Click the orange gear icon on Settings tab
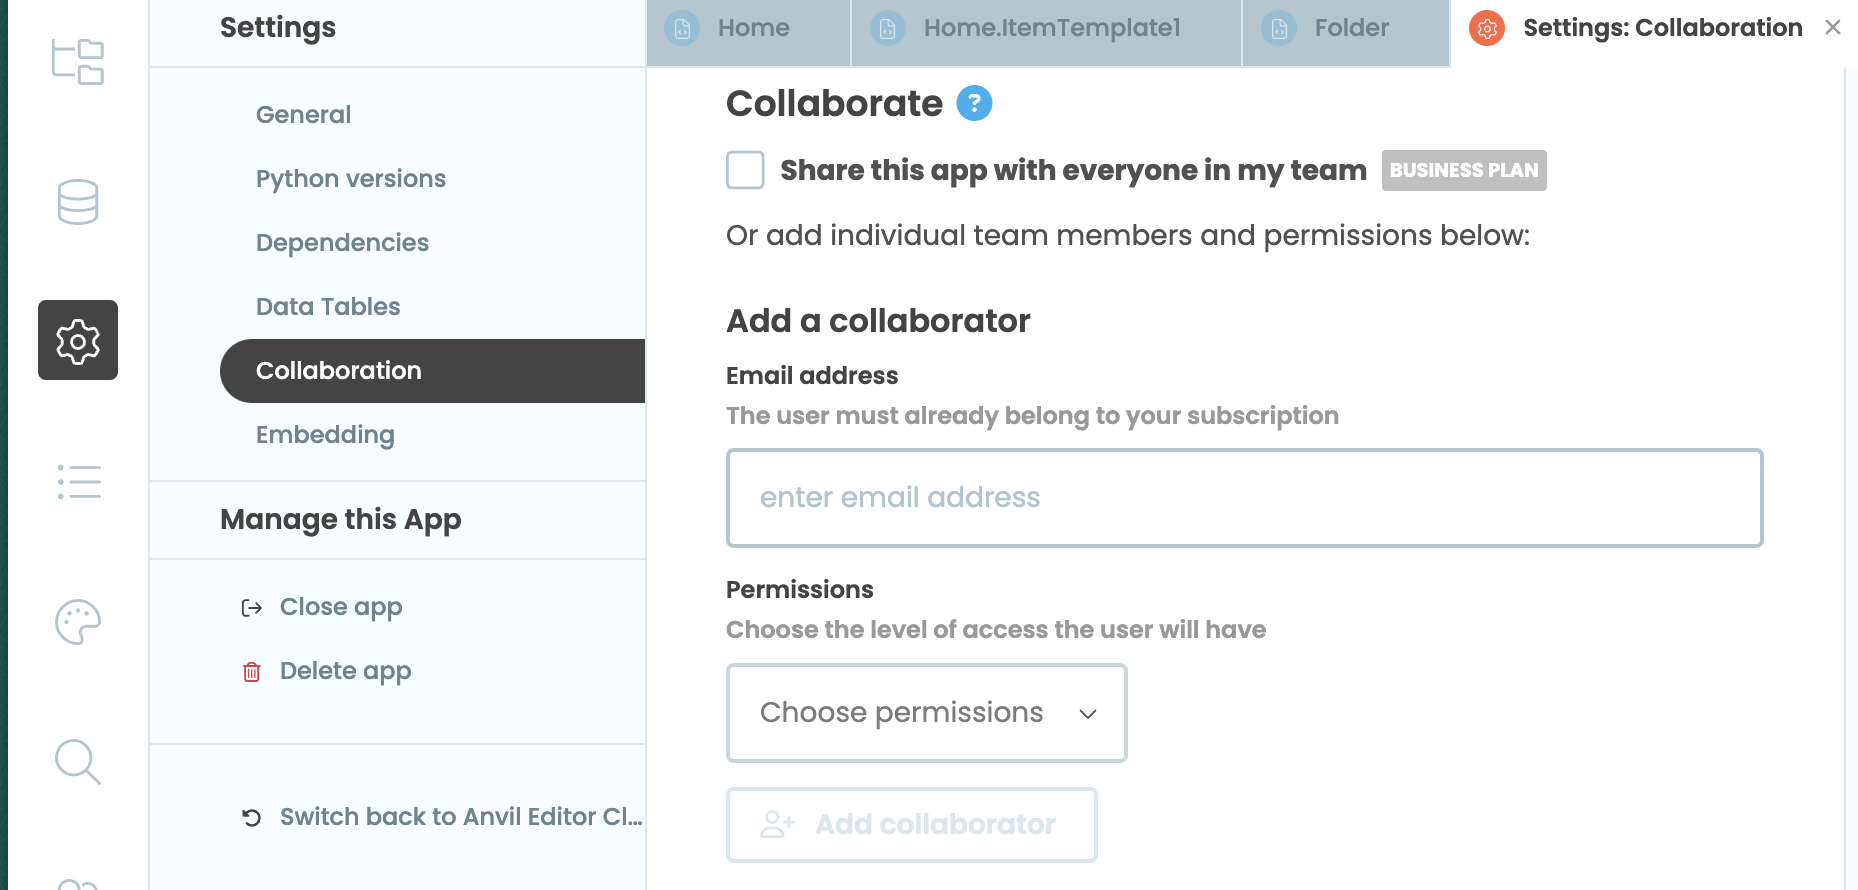1858x890 pixels. tap(1486, 28)
